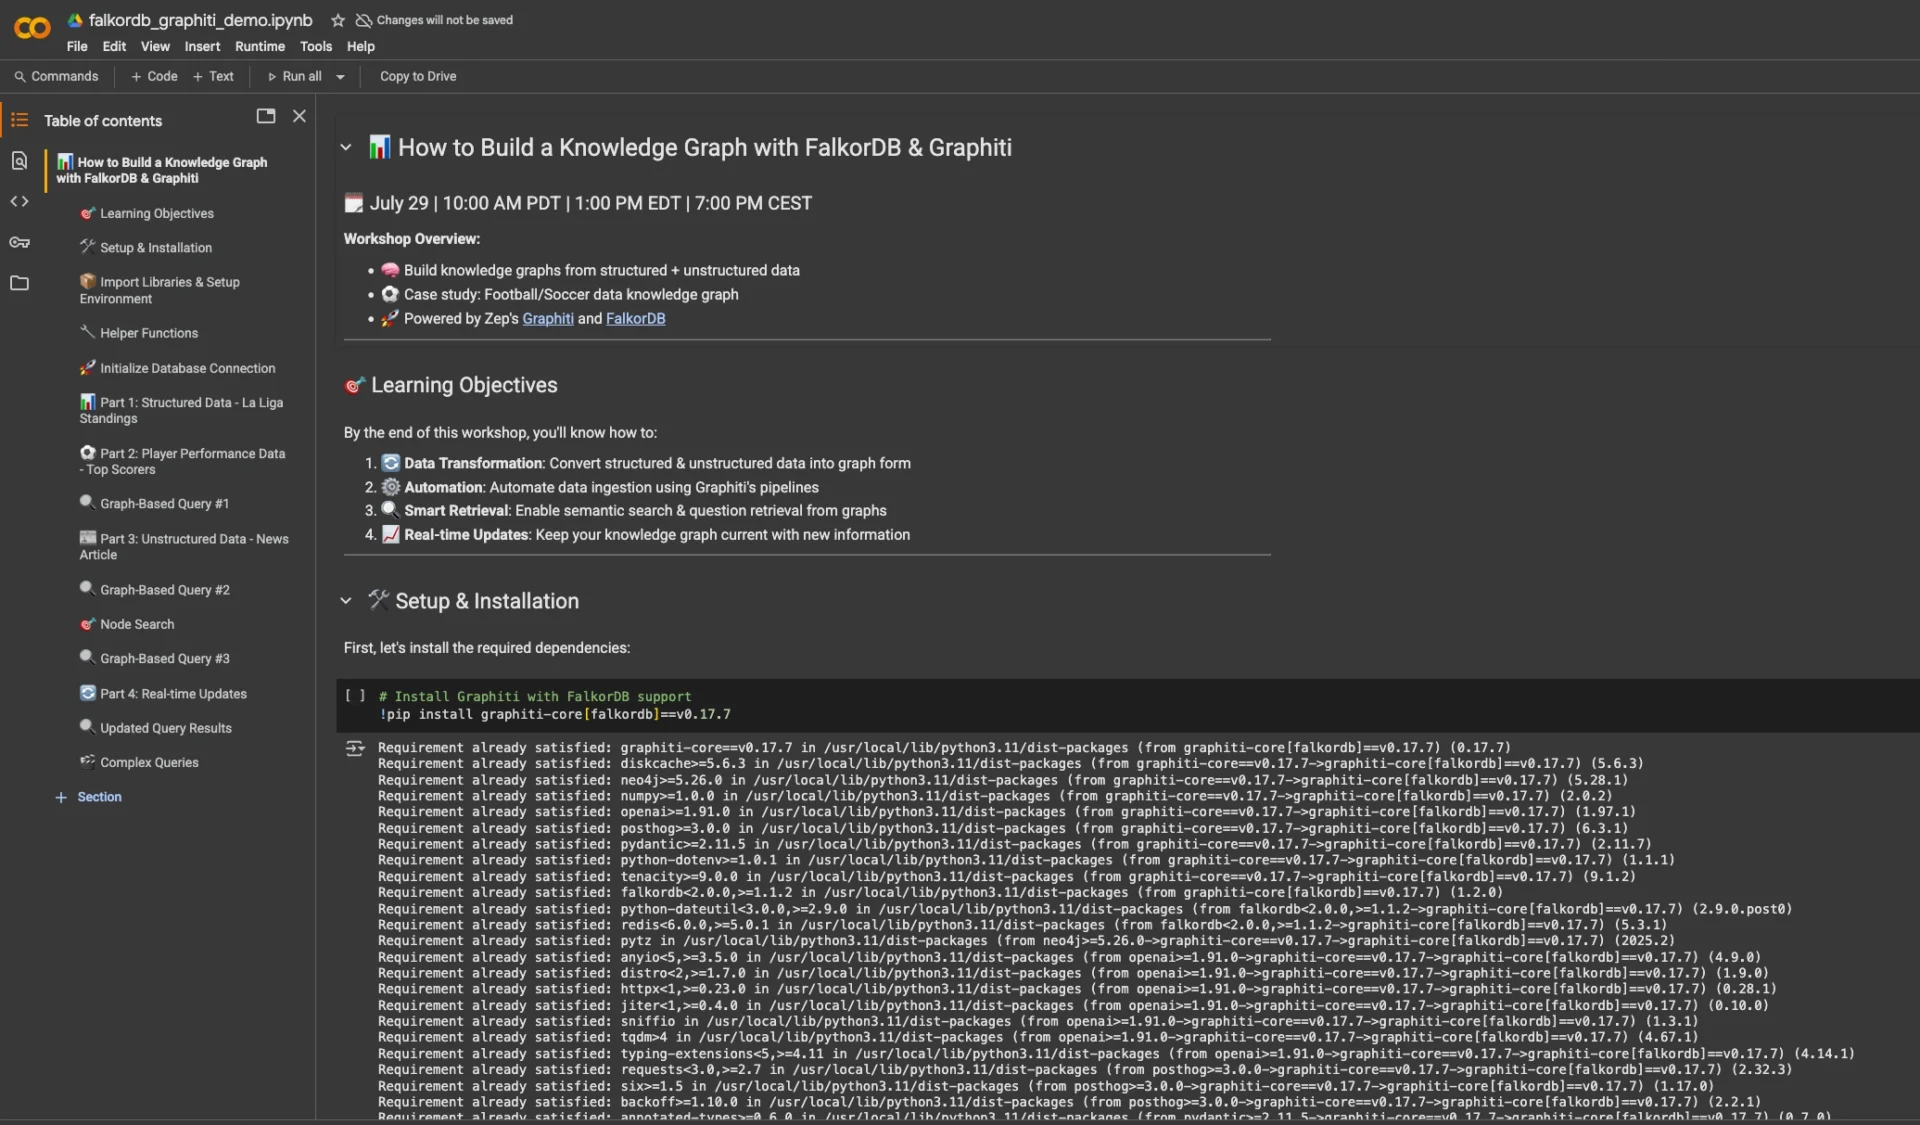Go to Graph-Based Query #1
Viewport: 1920px width, 1125px height.
(x=155, y=503)
